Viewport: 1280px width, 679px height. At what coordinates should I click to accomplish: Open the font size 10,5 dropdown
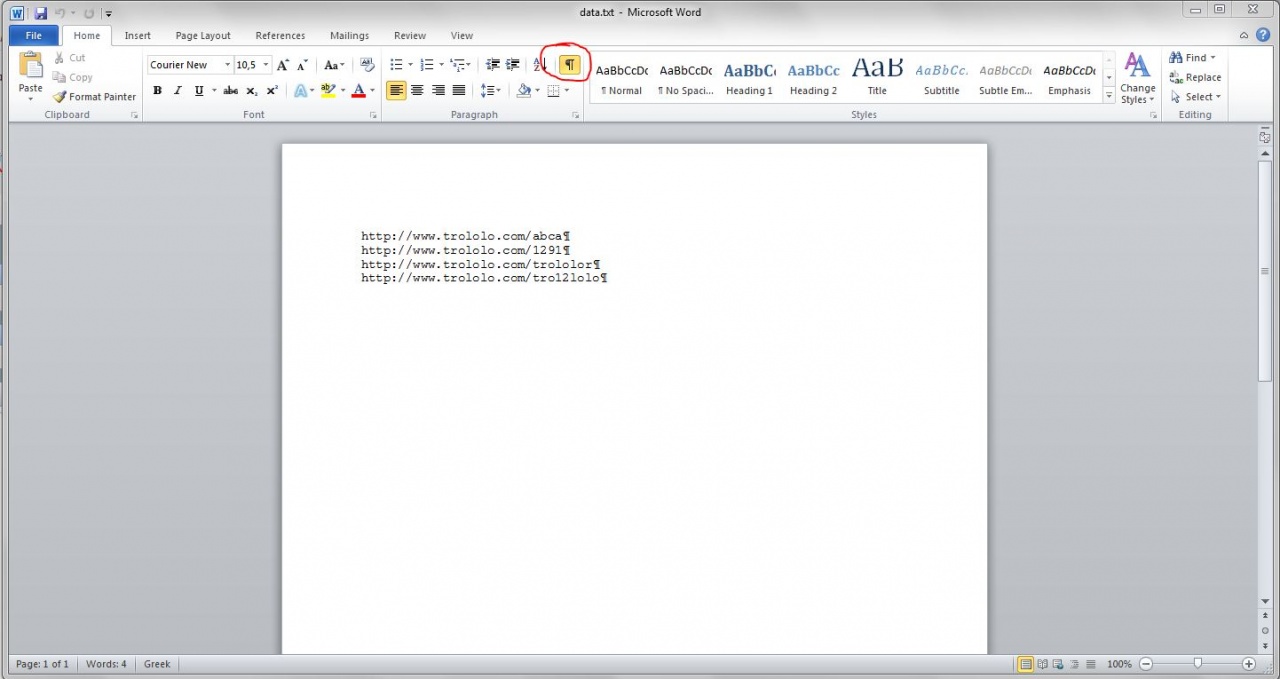pos(266,65)
